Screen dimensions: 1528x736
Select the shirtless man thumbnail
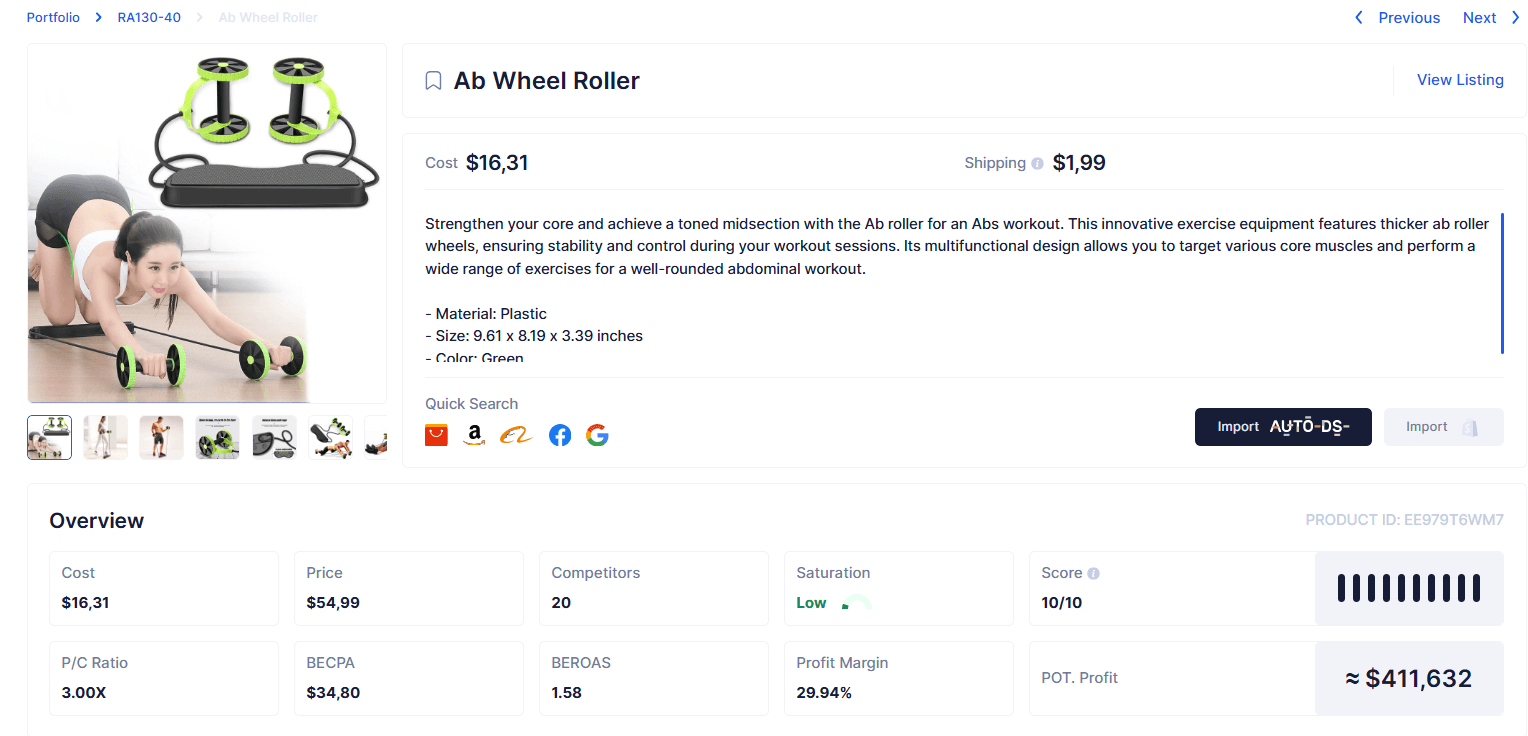pos(161,437)
